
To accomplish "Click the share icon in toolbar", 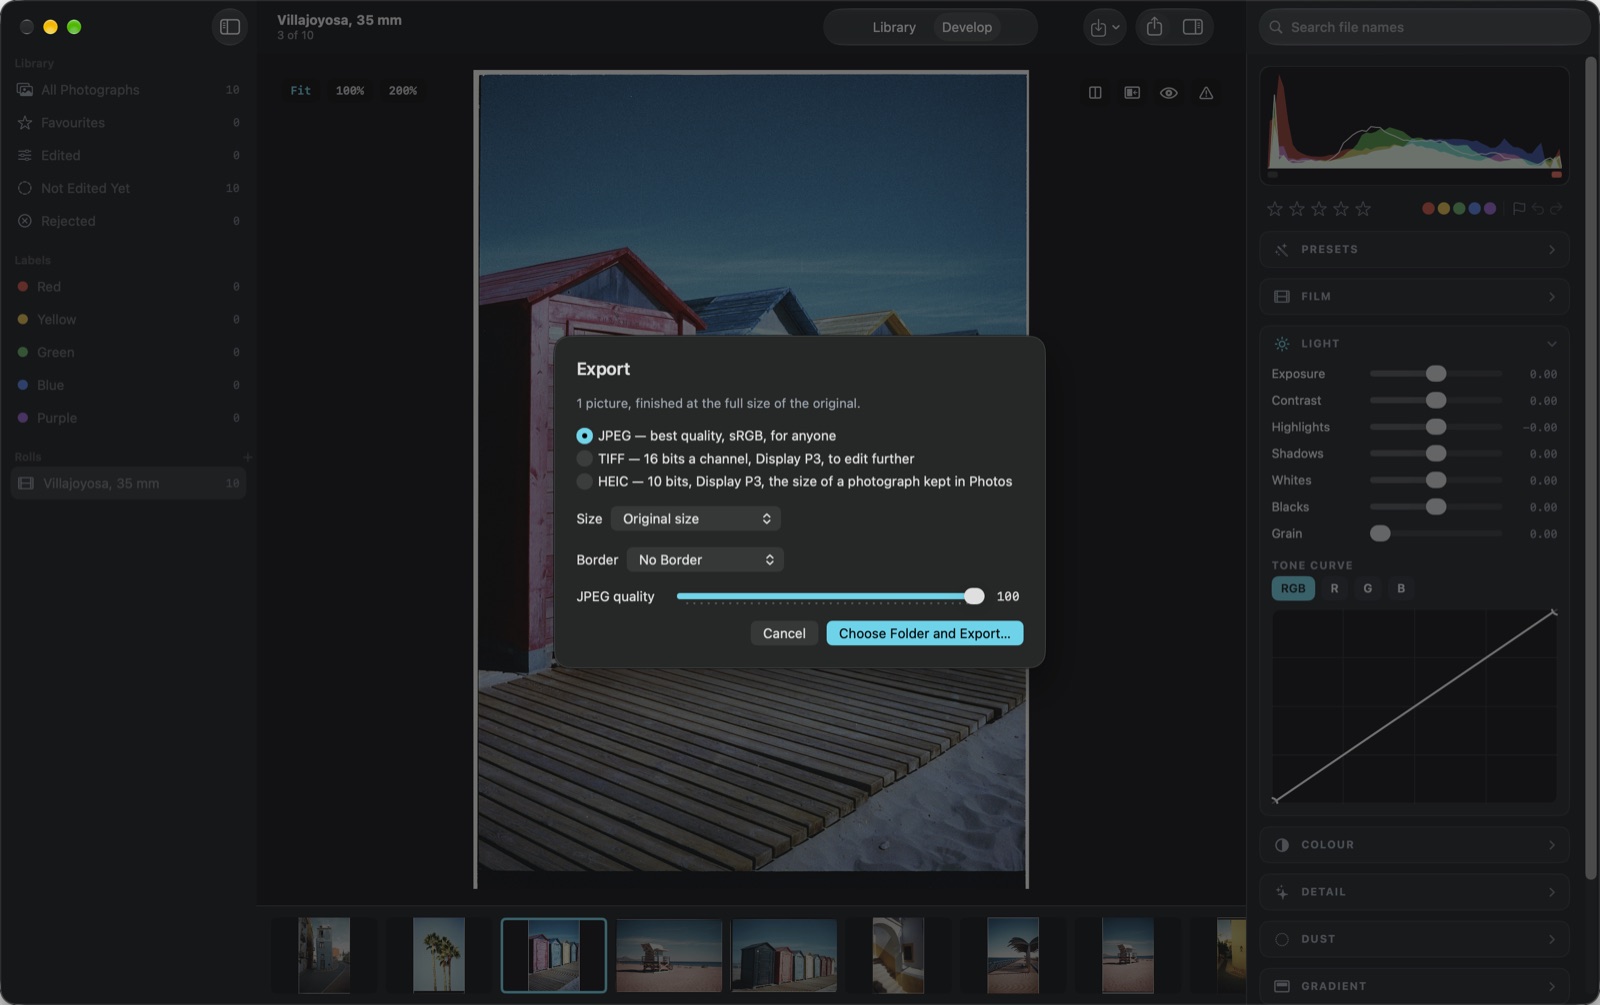I will [x=1154, y=27].
